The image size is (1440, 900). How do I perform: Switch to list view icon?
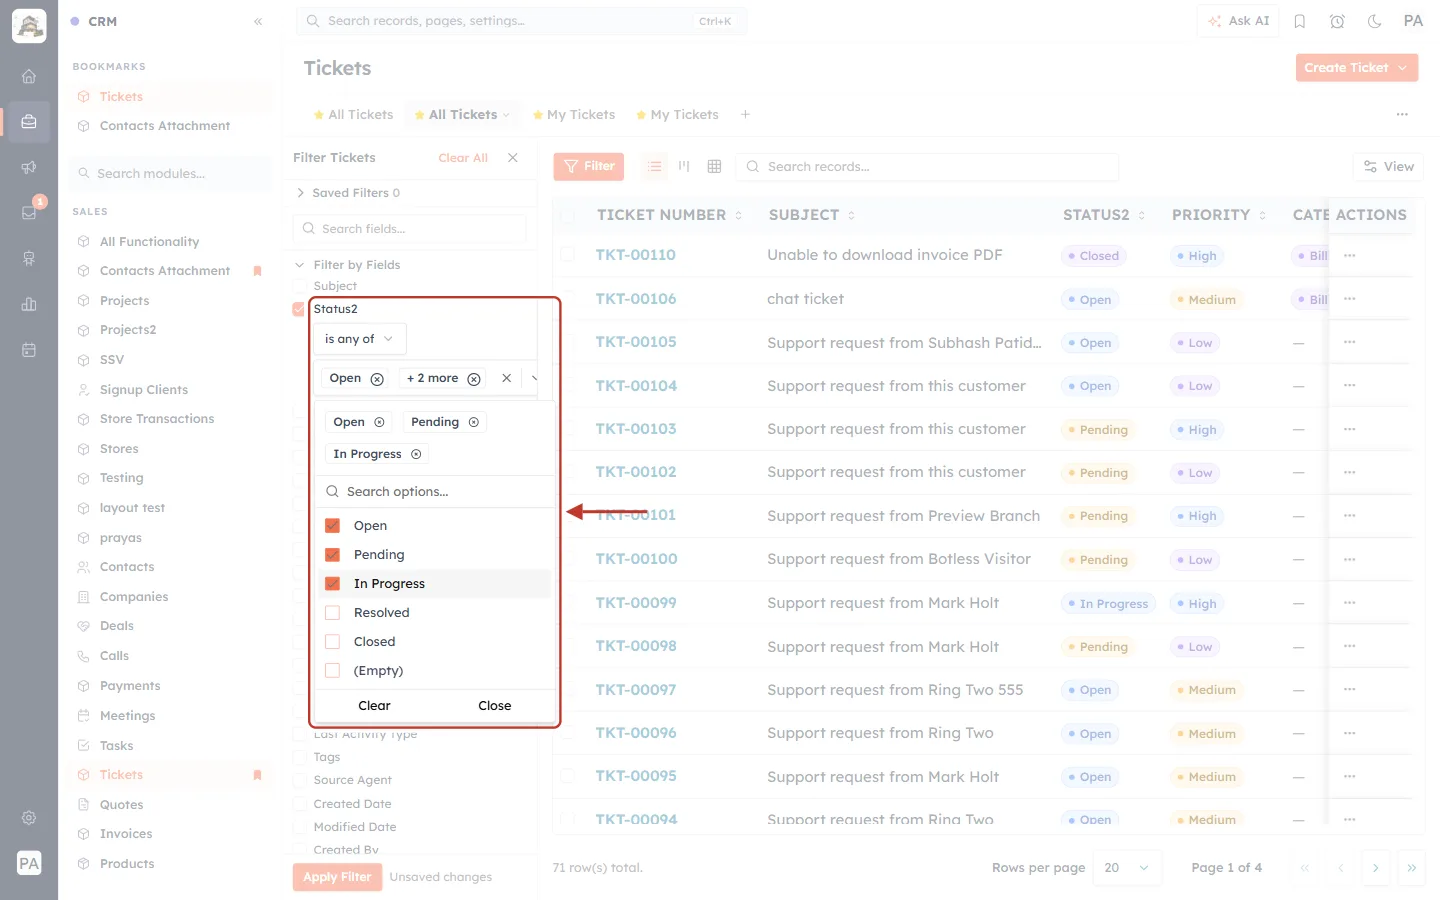655,166
